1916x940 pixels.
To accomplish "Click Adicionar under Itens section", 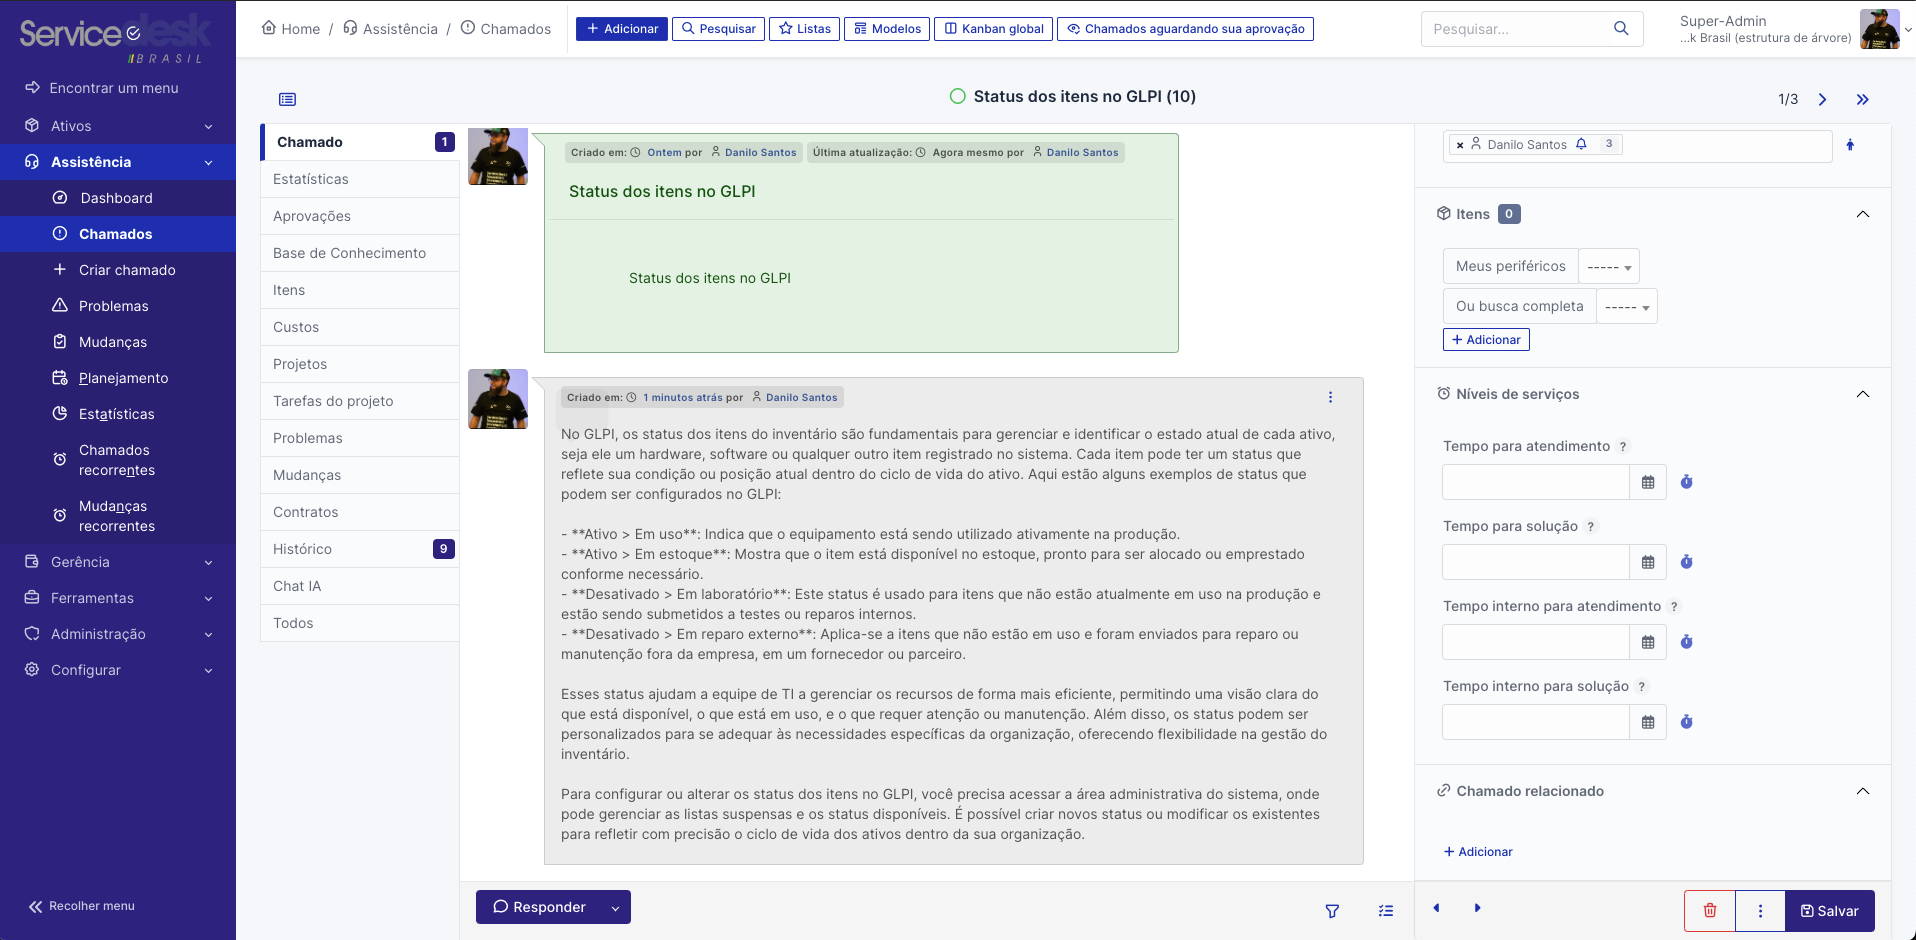I will pos(1486,340).
